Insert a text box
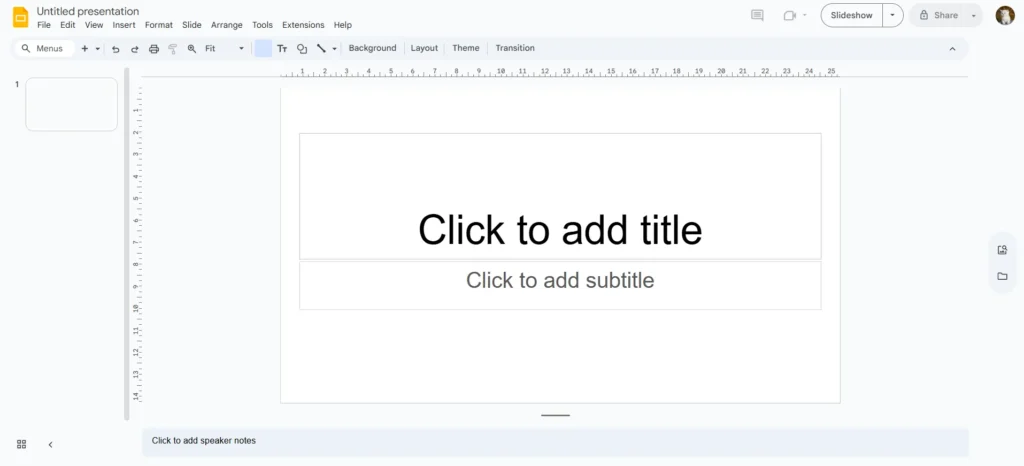The width and height of the screenshot is (1024, 466). pyautogui.click(x=282, y=48)
